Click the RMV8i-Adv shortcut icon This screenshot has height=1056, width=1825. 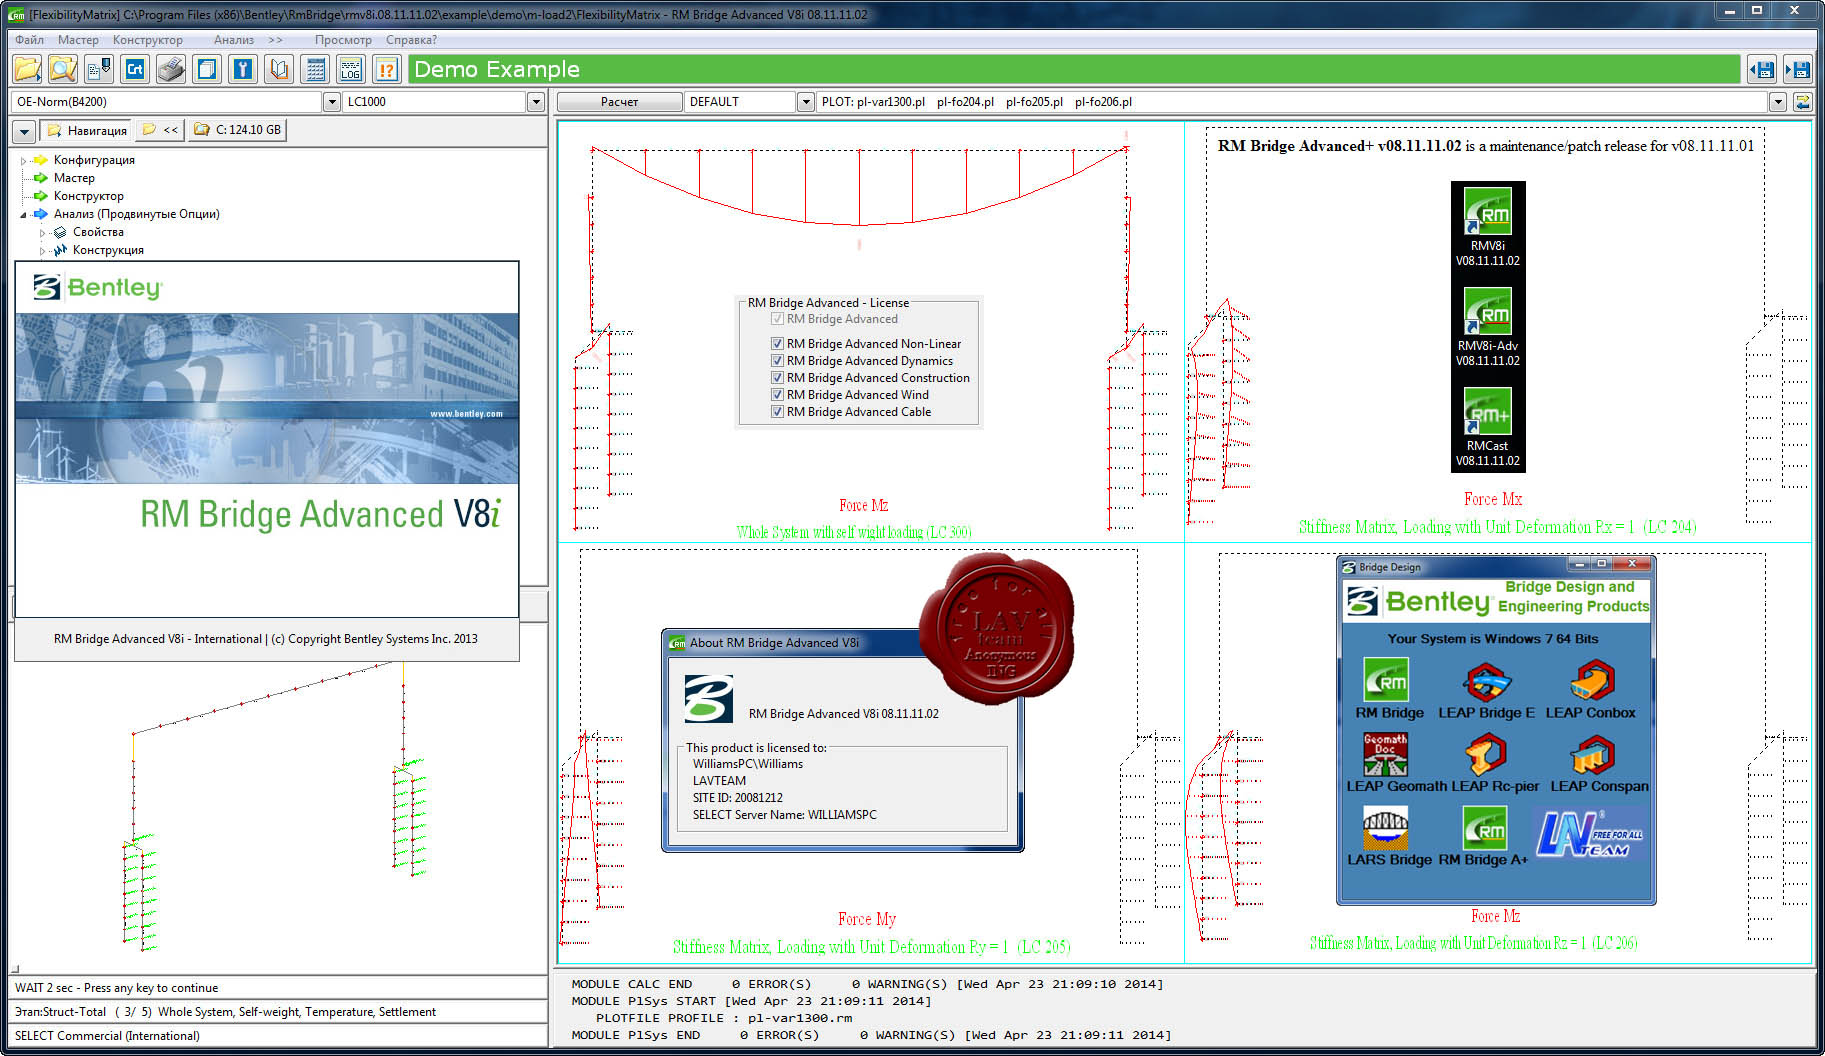1487,311
